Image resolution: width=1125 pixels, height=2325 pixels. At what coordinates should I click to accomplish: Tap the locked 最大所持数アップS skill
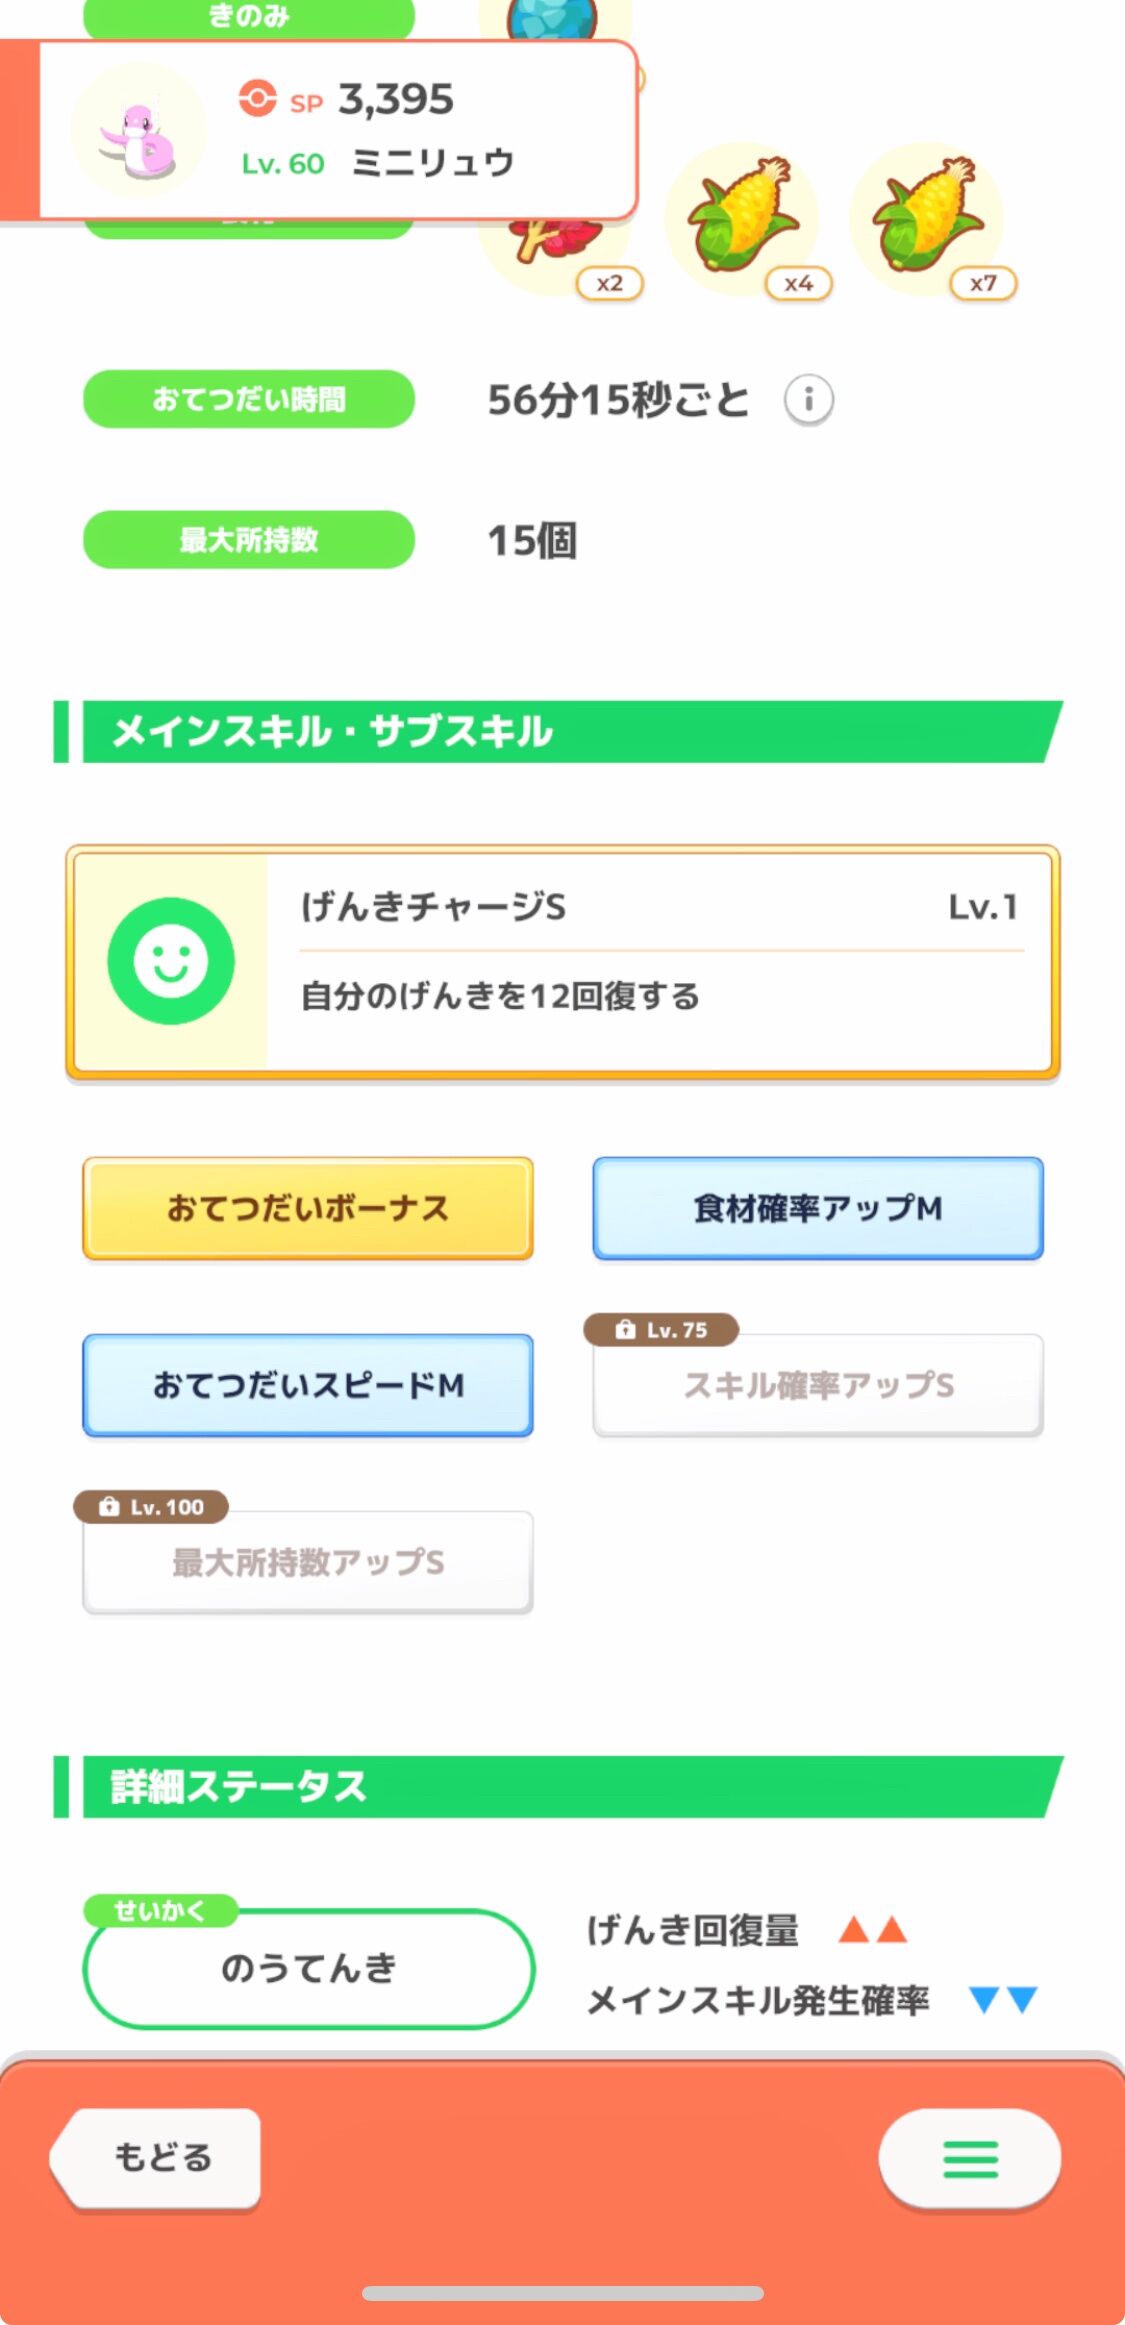[308, 1562]
